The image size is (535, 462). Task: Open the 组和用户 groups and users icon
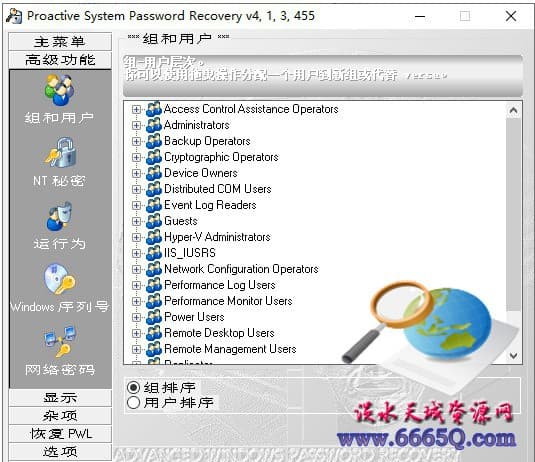pos(59,90)
